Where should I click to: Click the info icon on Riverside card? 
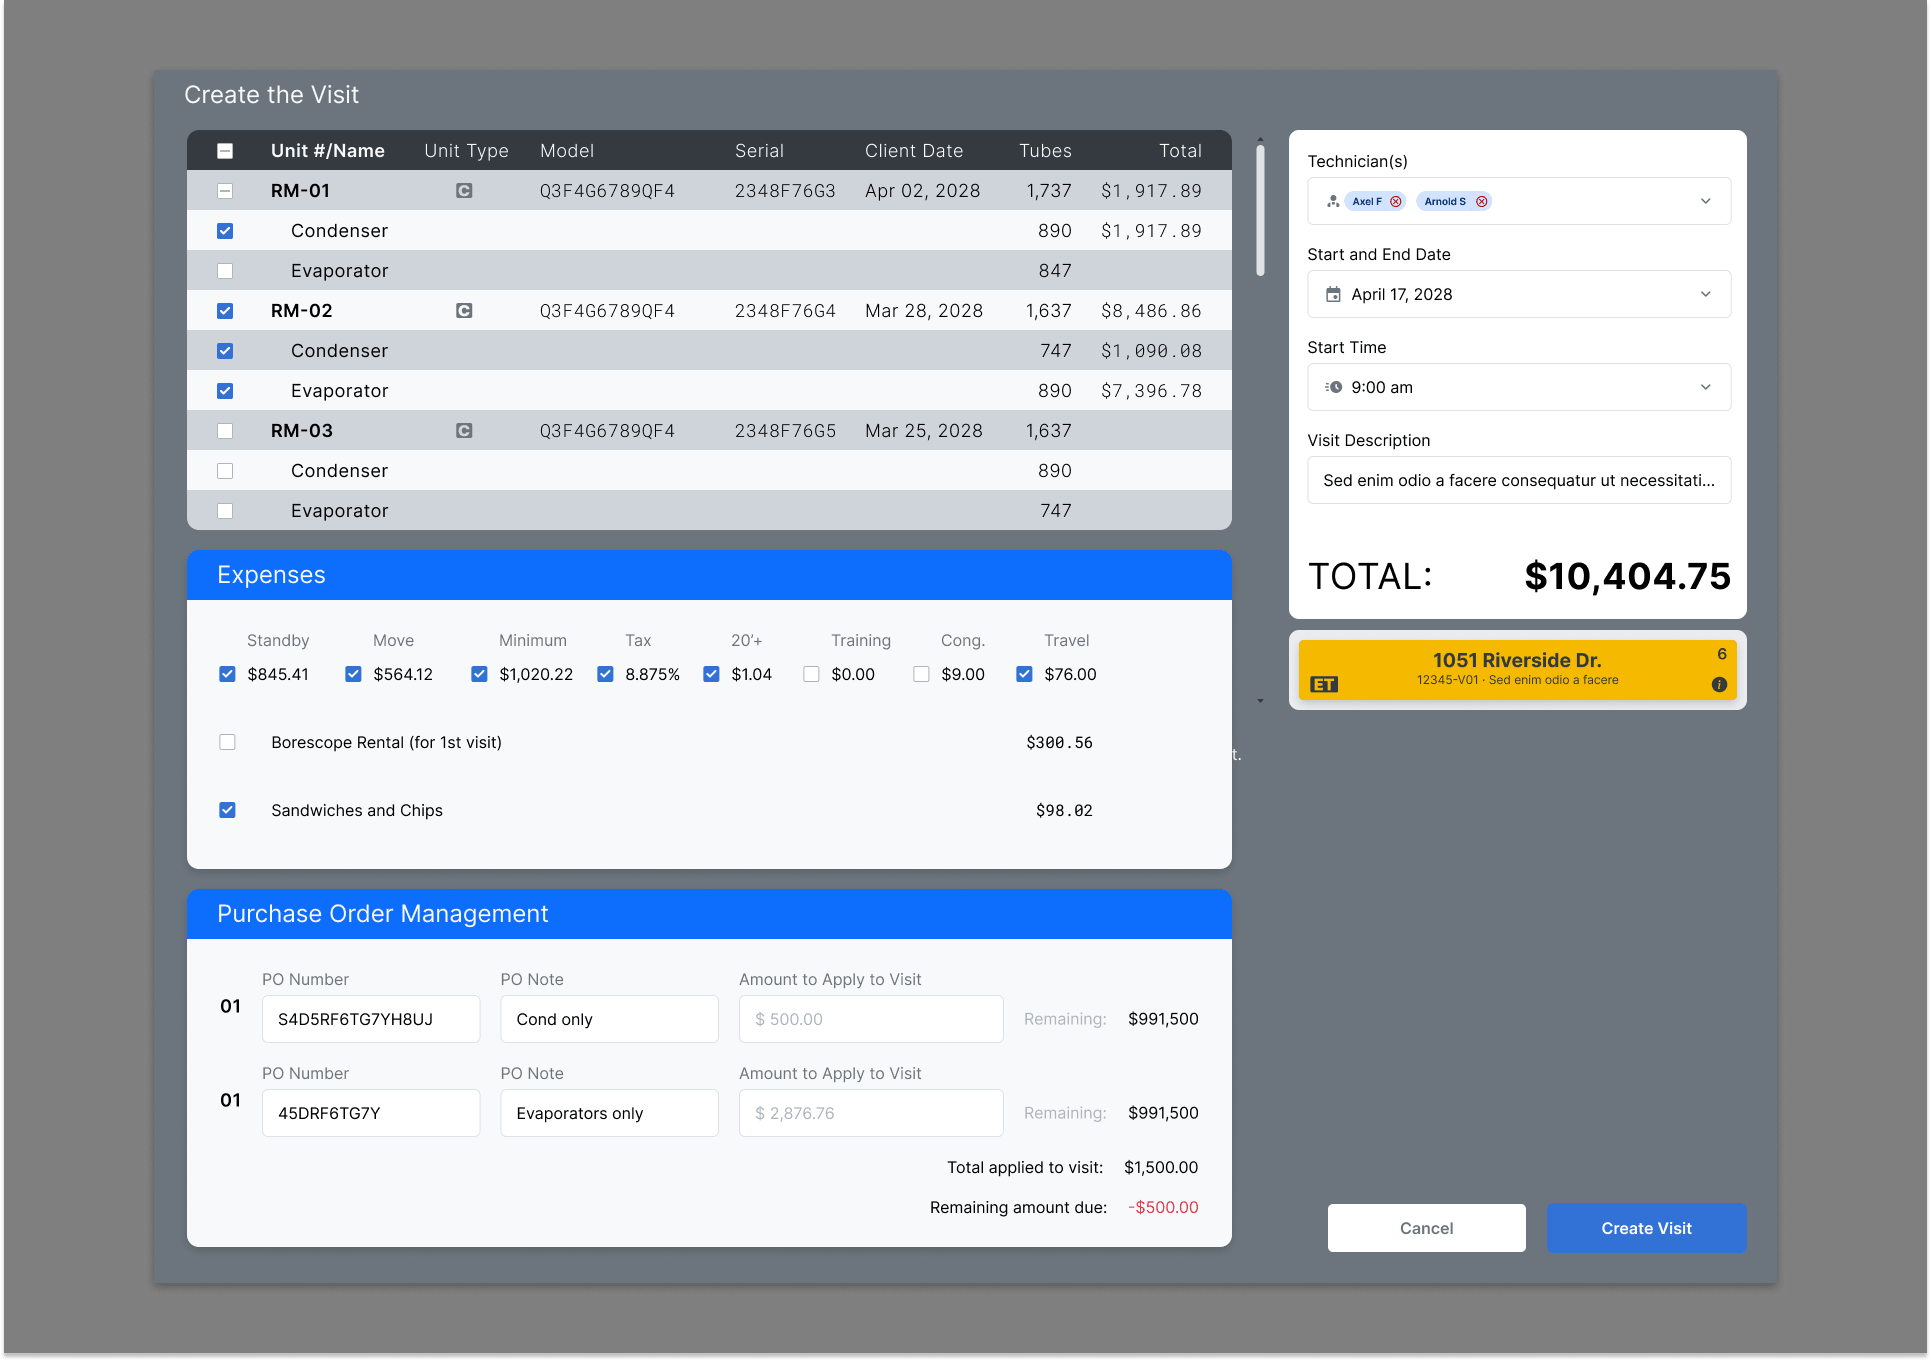tap(1719, 684)
